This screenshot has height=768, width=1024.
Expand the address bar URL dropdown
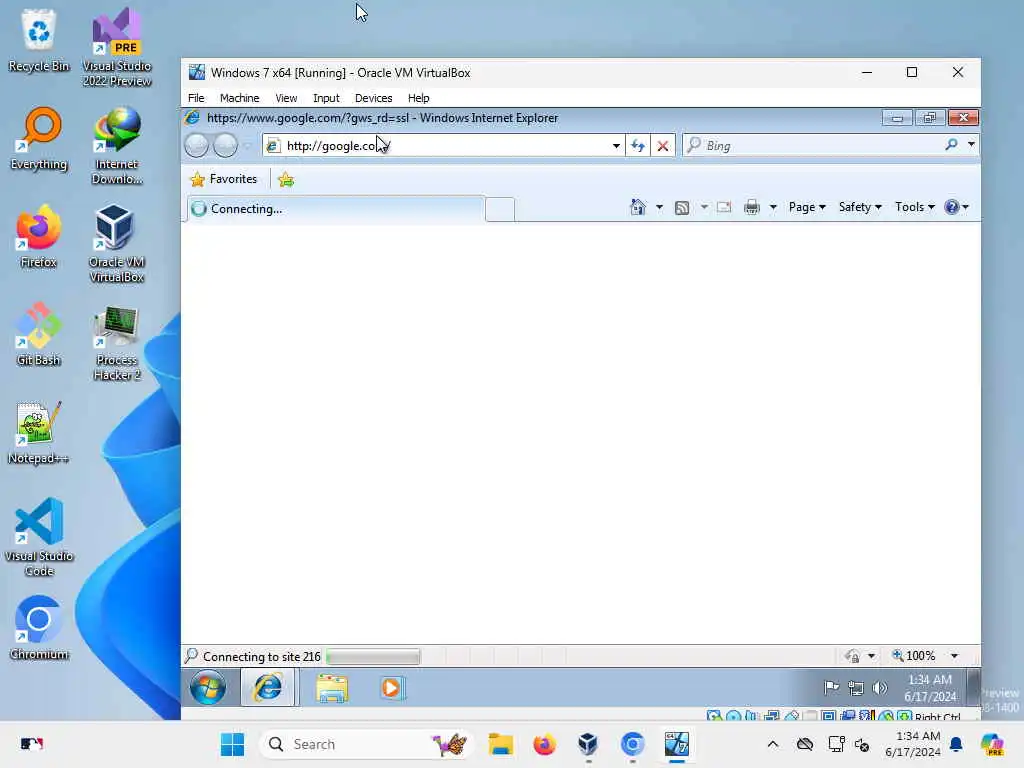point(616,146)
